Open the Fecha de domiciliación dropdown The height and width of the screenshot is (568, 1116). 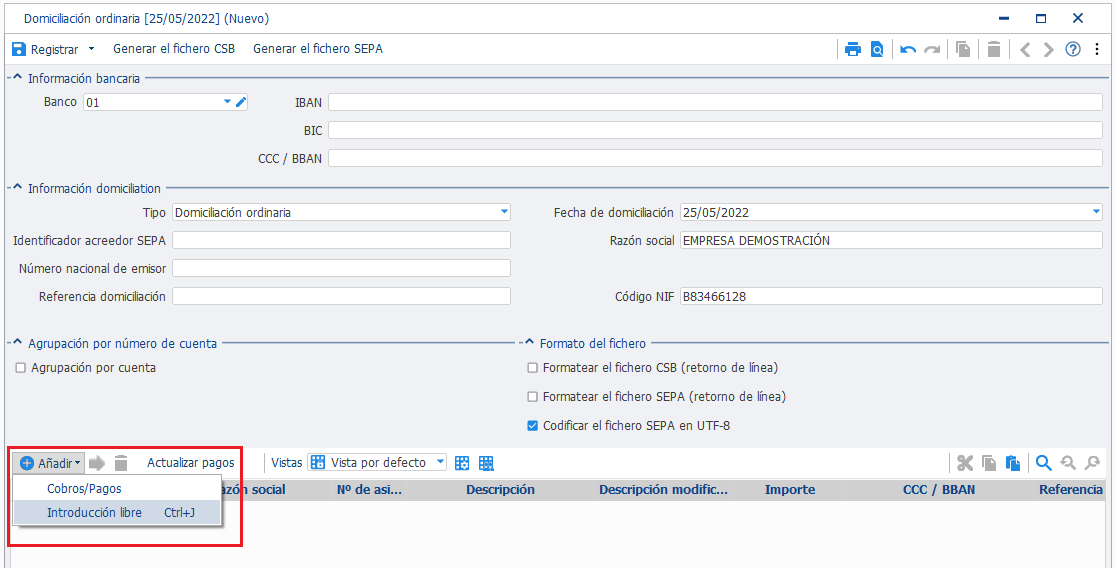[1096, 212]
